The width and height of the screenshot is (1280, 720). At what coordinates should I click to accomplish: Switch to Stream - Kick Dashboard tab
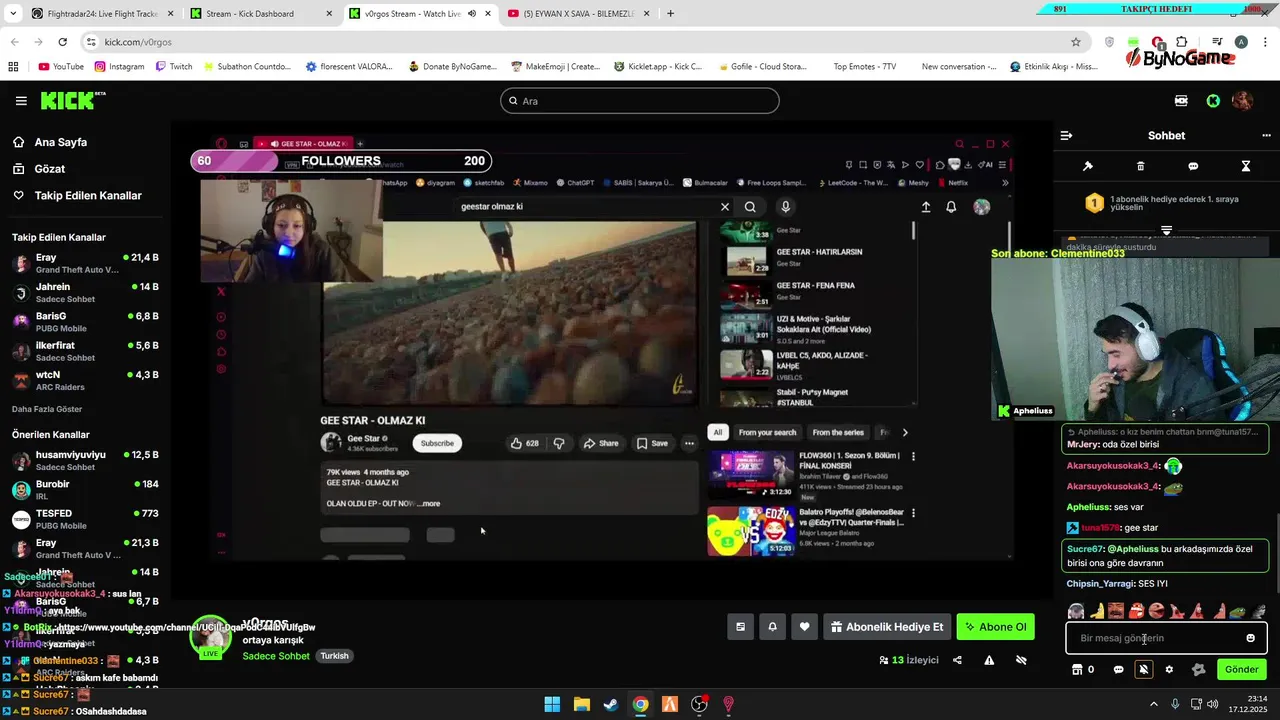(260, 14)
